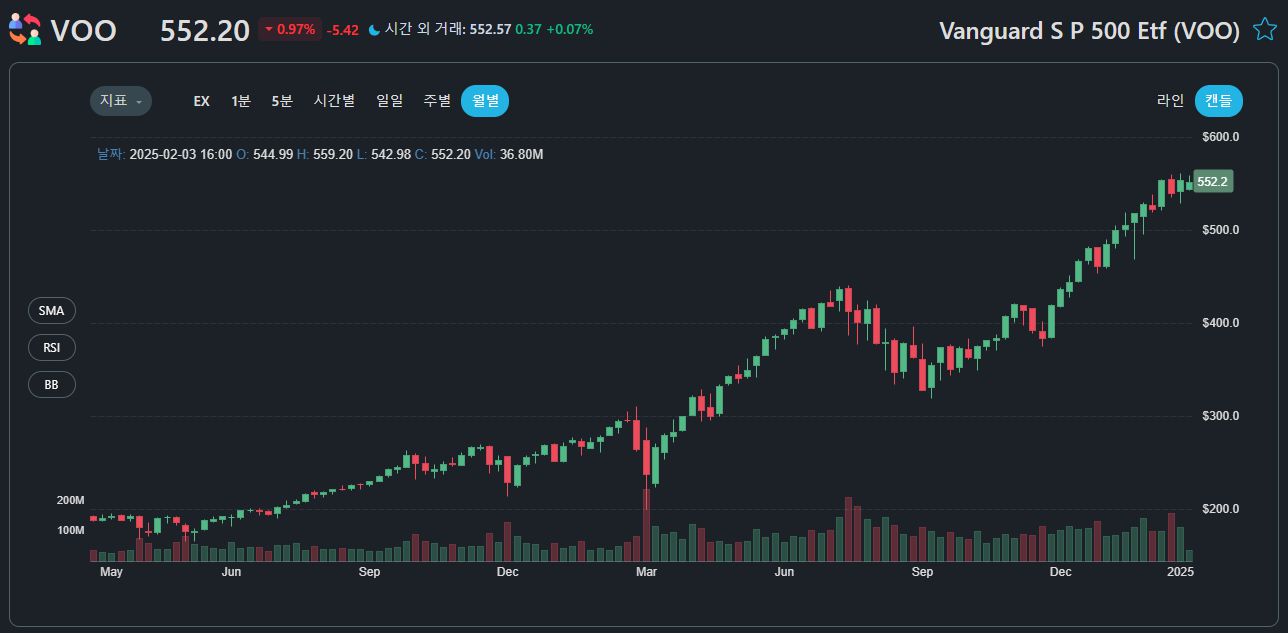
Task: Switch to the 5분 interval tab
Action: pyautogui.click(x=282, y=101)
